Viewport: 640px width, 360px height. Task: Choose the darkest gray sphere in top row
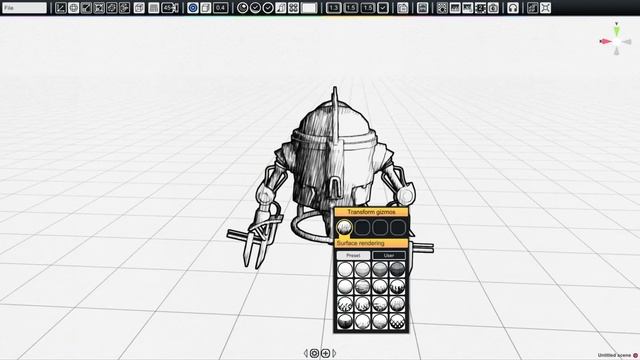397,269
